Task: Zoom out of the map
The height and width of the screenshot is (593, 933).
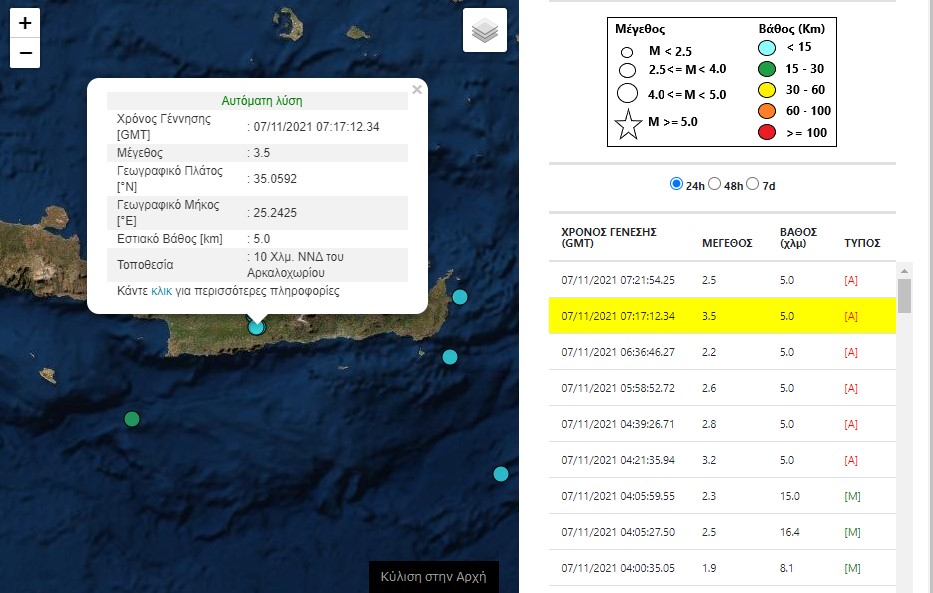Action: pos(25,53)
